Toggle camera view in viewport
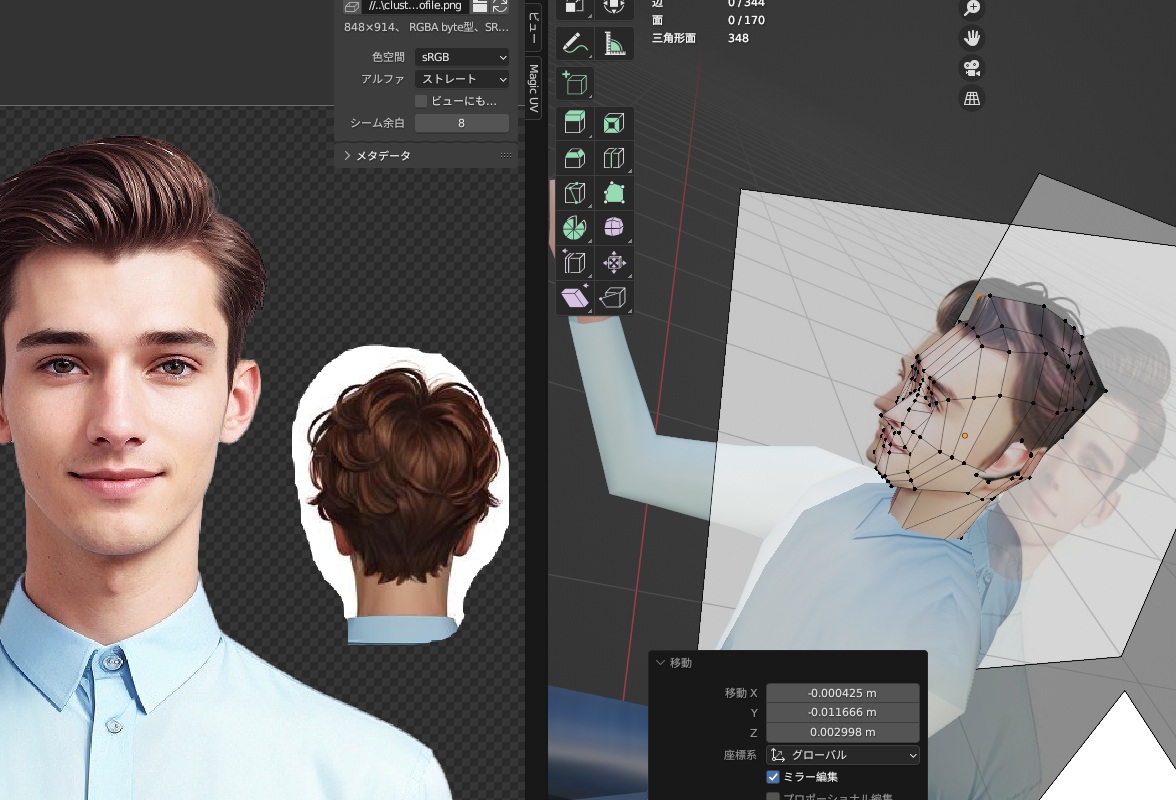This screenshot has width=1176, height=800. click(x=971, y=68)
